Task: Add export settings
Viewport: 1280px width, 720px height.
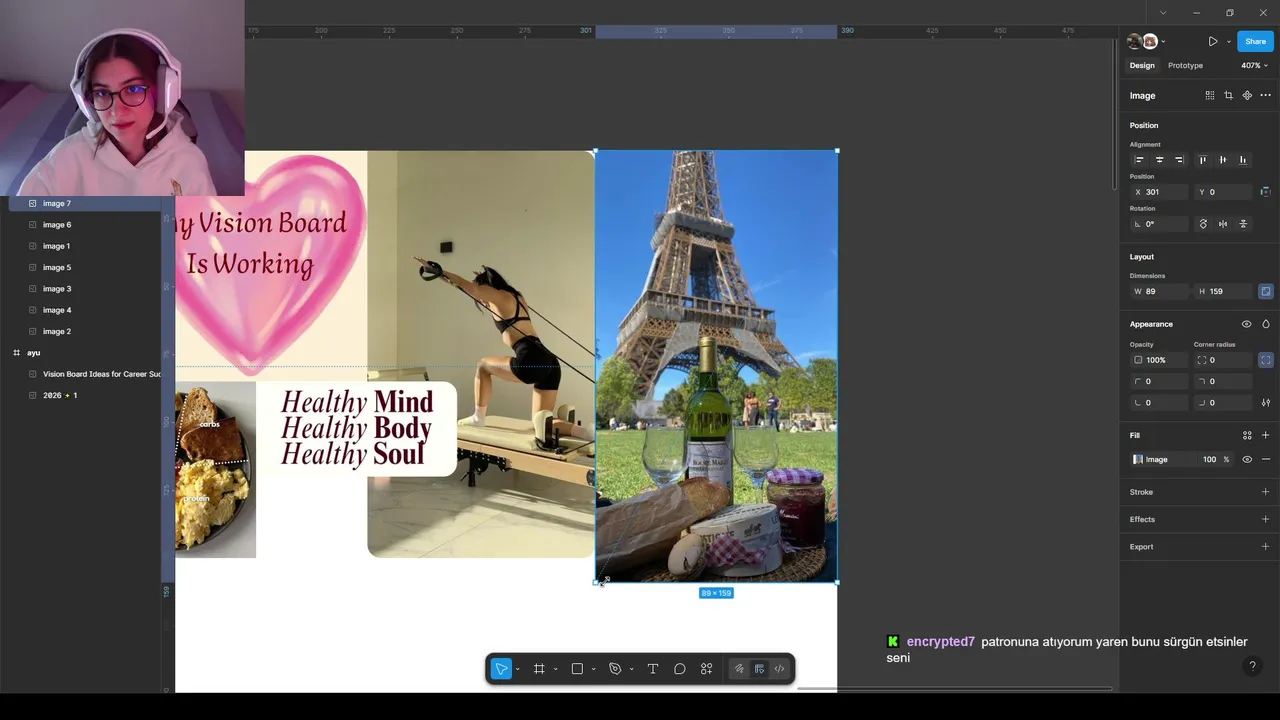Action: pos(1266,546)
